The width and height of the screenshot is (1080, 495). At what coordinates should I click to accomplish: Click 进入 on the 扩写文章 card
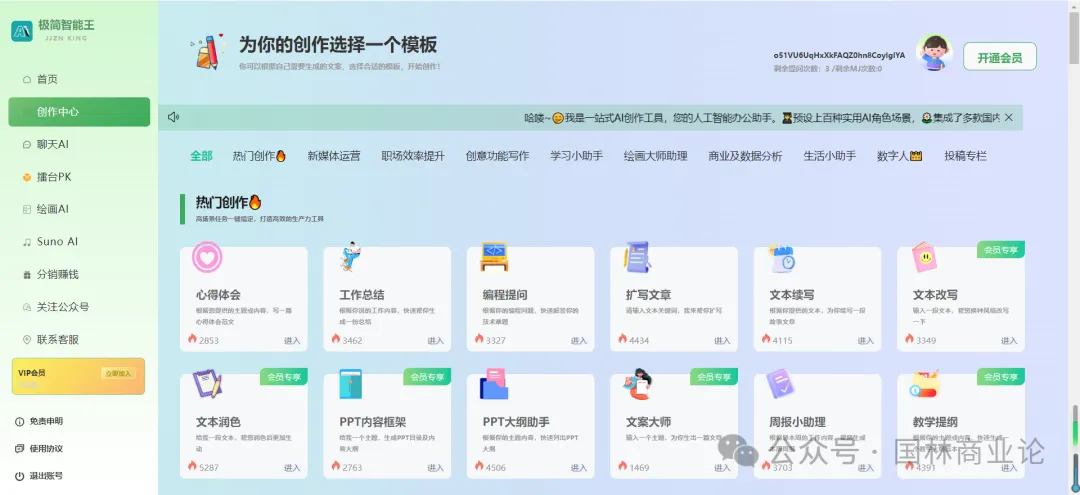[x=722, y=341]
